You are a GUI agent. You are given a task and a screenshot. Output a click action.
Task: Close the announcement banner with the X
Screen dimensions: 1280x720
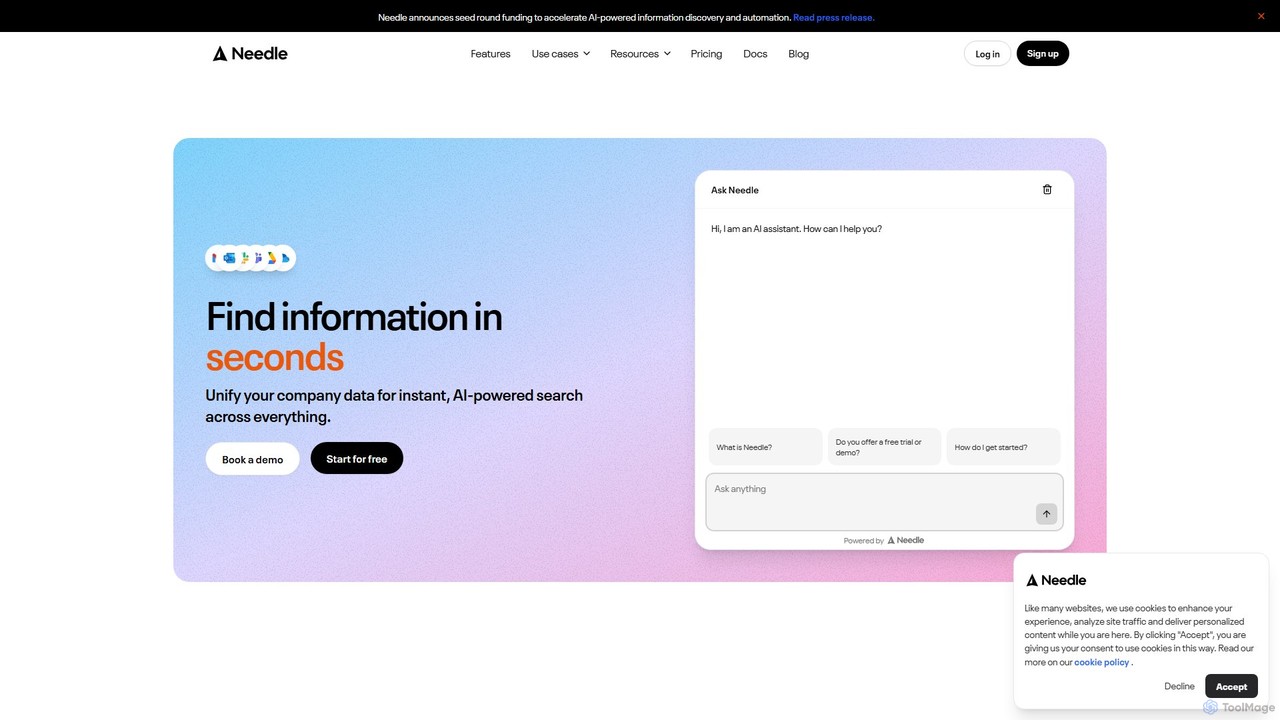click(1261, 16)
